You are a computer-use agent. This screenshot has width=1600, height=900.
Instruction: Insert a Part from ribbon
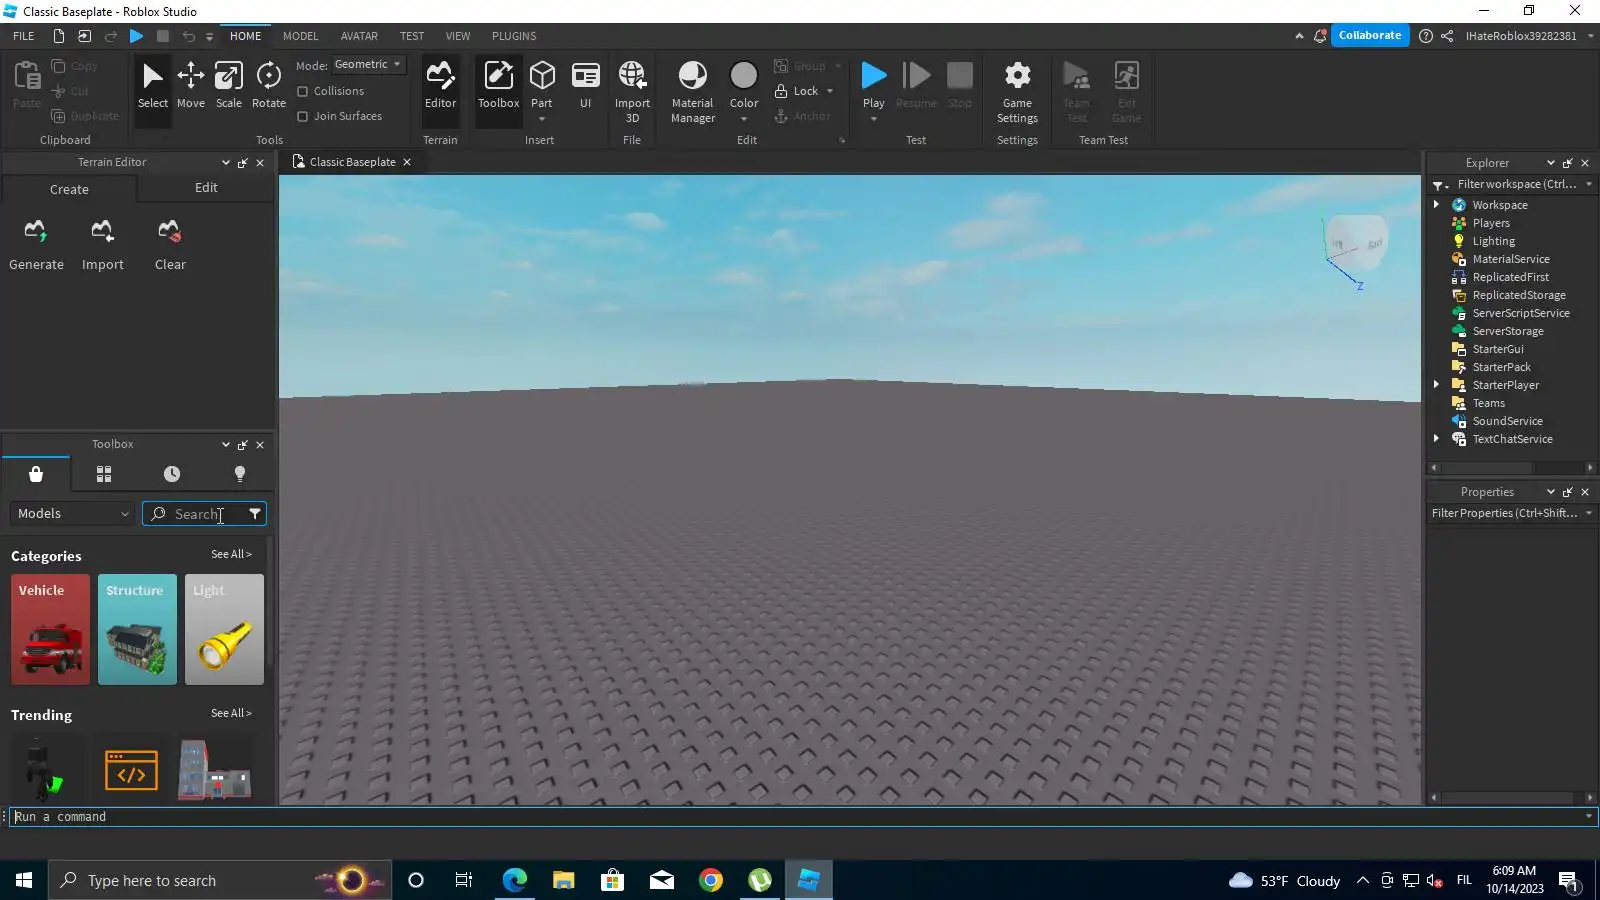(542, 84)
